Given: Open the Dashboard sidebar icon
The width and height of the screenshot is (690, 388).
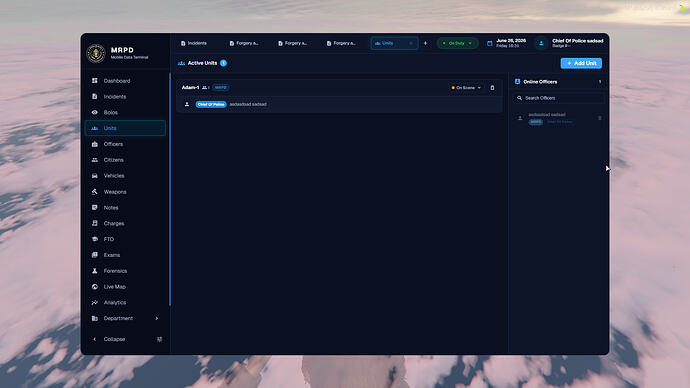Looking at the screenshot, I should pyautogui.click(x=95, y=81).
